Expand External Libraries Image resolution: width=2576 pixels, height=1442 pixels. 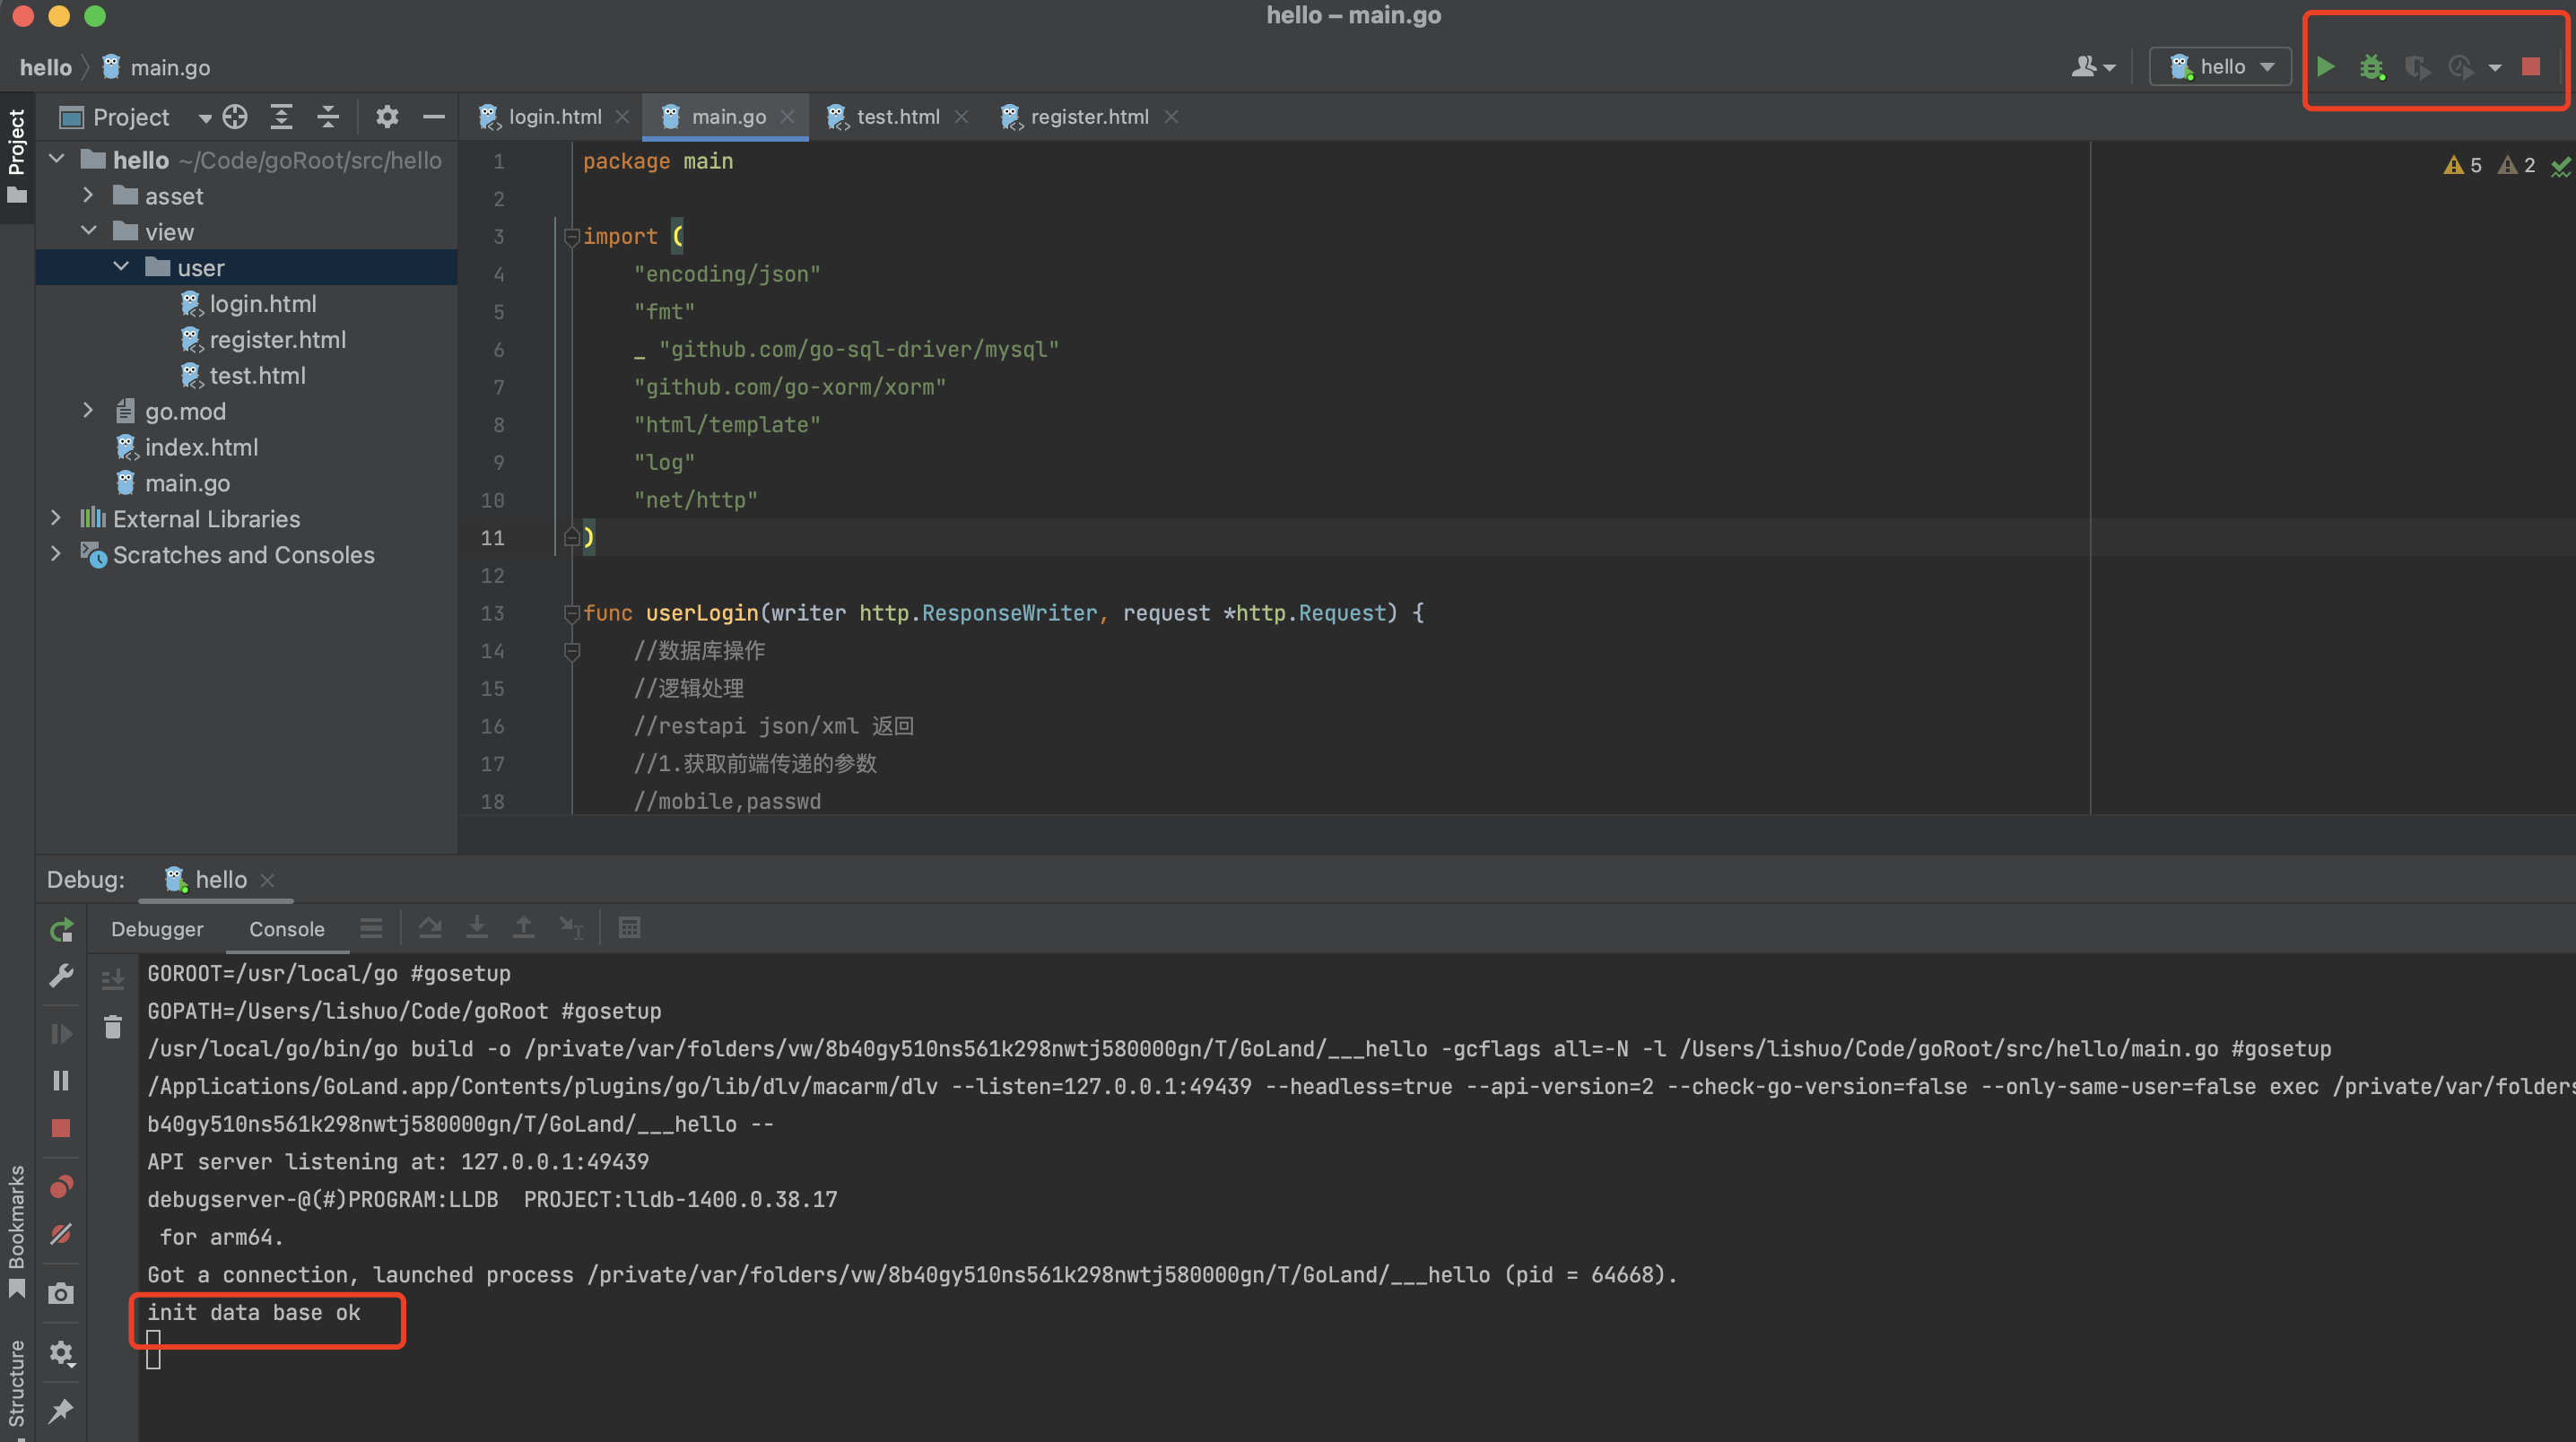(56, 518)
